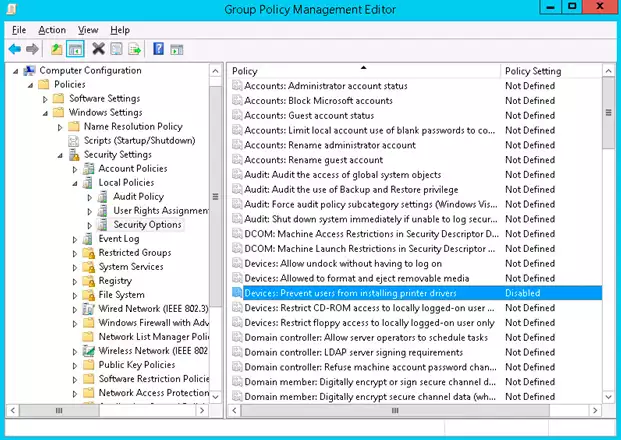Toggle the Show/Hide Console Tree icon
This screenshot has height=440, width=621.
click(x=75, y=48)
